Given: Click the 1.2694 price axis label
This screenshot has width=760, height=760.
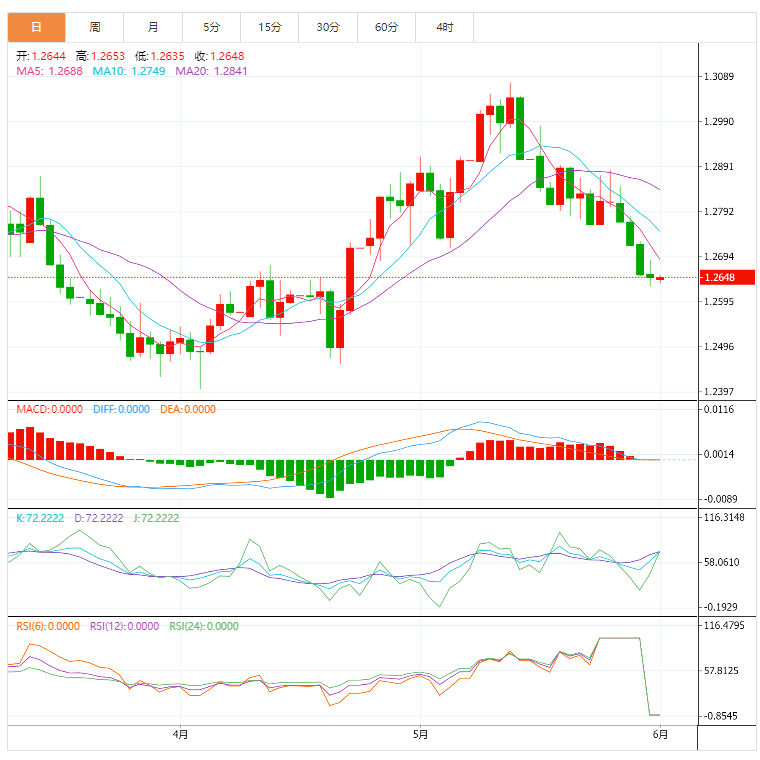Looking at the screenshot, I should pos(719,257).
